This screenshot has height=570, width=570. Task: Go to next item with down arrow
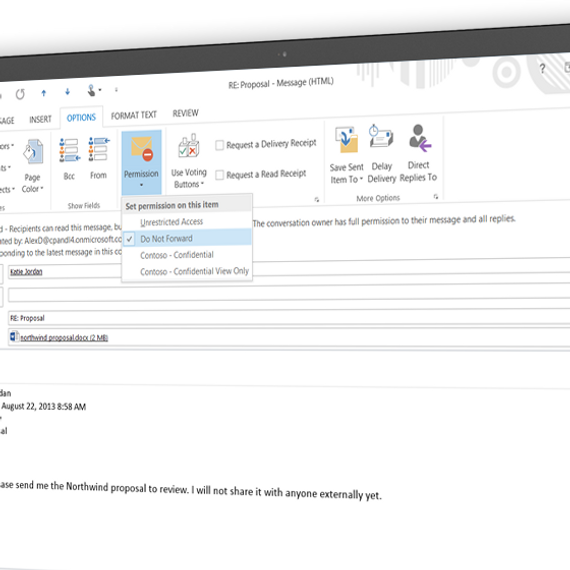pos(67,92)
